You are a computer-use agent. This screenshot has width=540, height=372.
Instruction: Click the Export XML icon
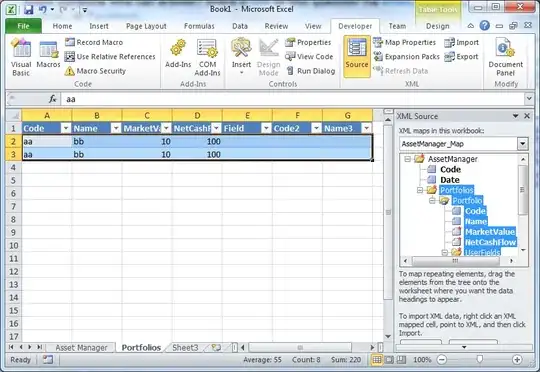[x=449, y=56]
